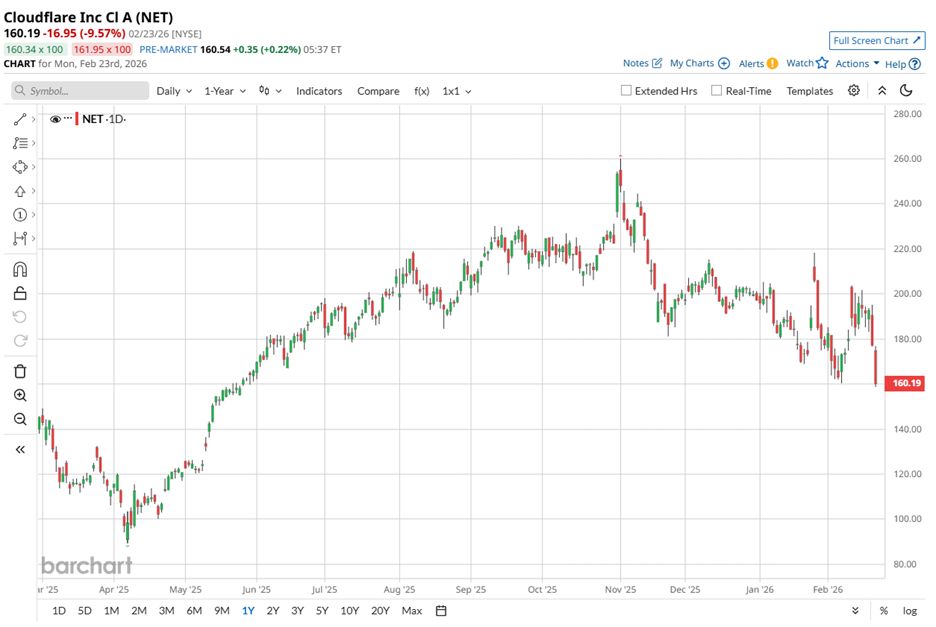This screenshot has width=936, height=627.
Task: Open the Actions dropdown menu
Action: (x=857, y=63)
